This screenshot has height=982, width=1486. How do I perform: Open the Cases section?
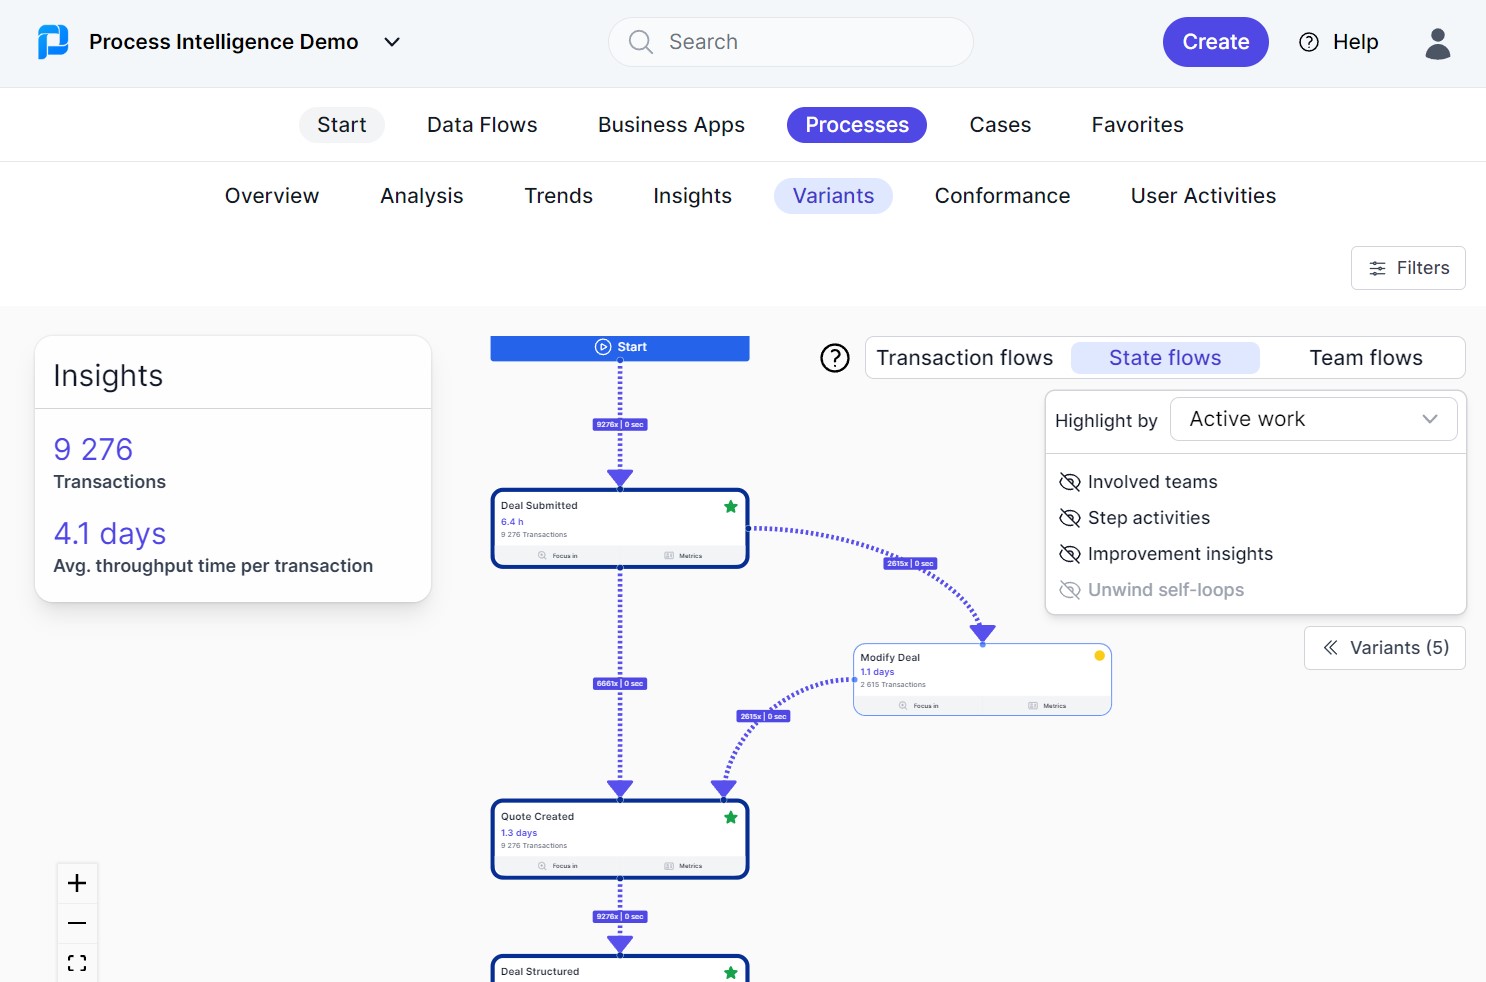click(x=999, y=124)
